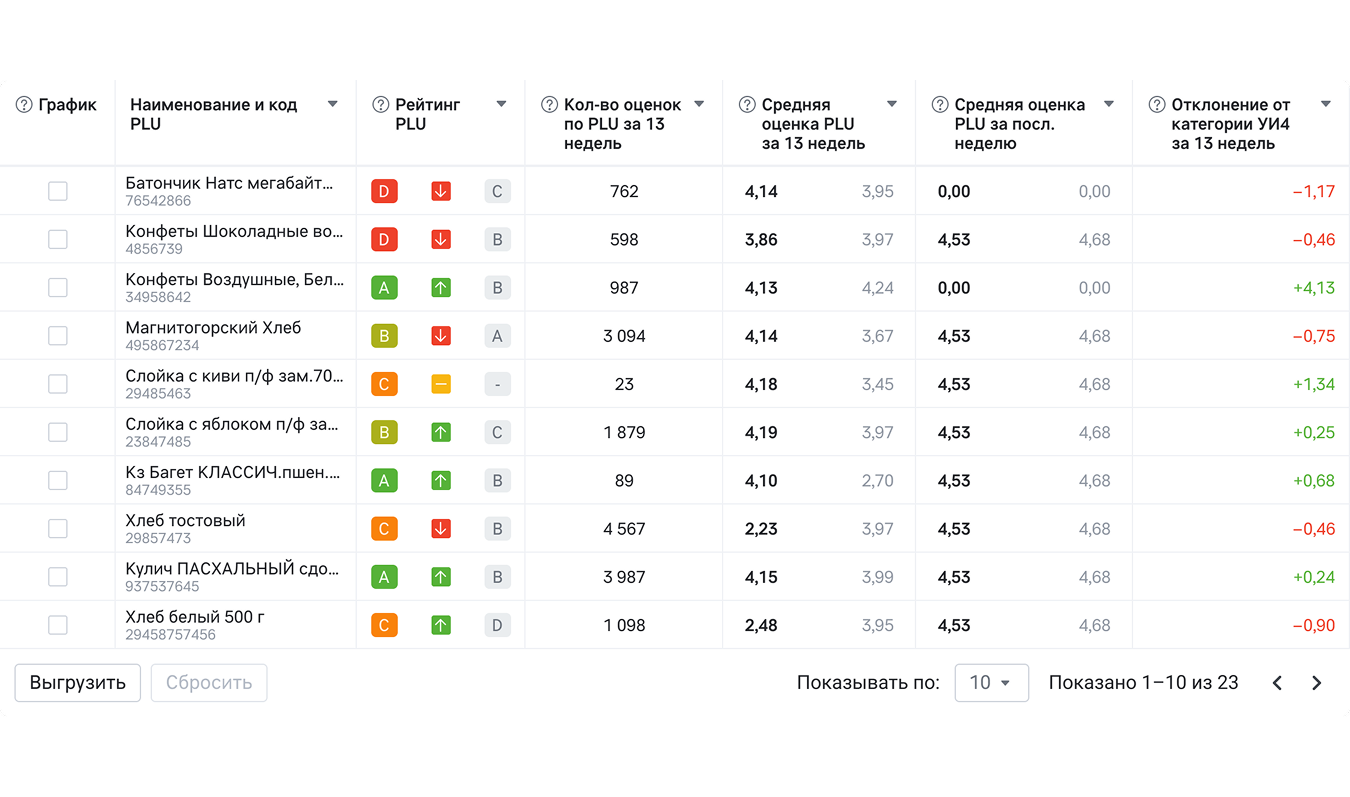Check the box for Хлеб белый 500 г
The width and height of the screenshot is (1350, 797).
point(58,625)
